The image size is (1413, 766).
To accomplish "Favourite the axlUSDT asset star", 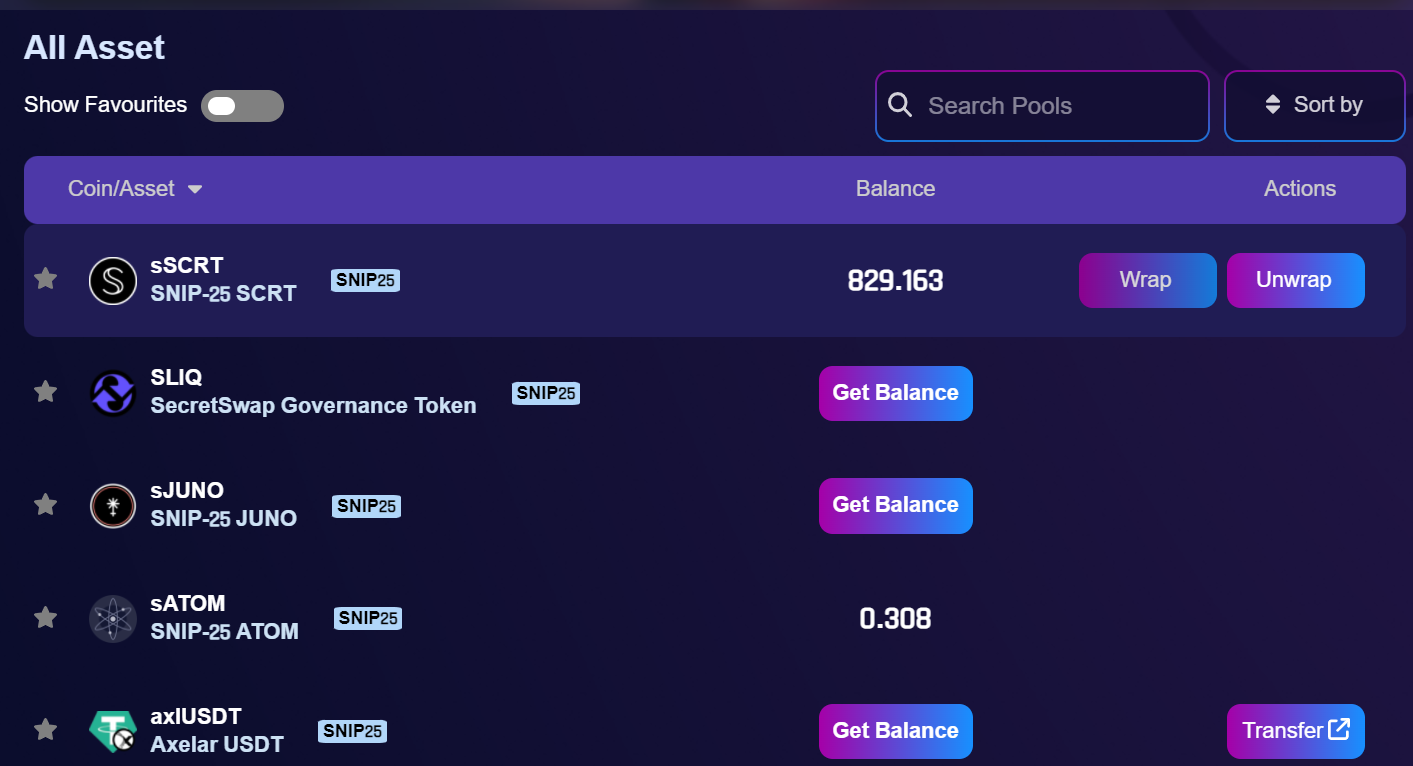I will pyautogui.click(x=45, y=730).
